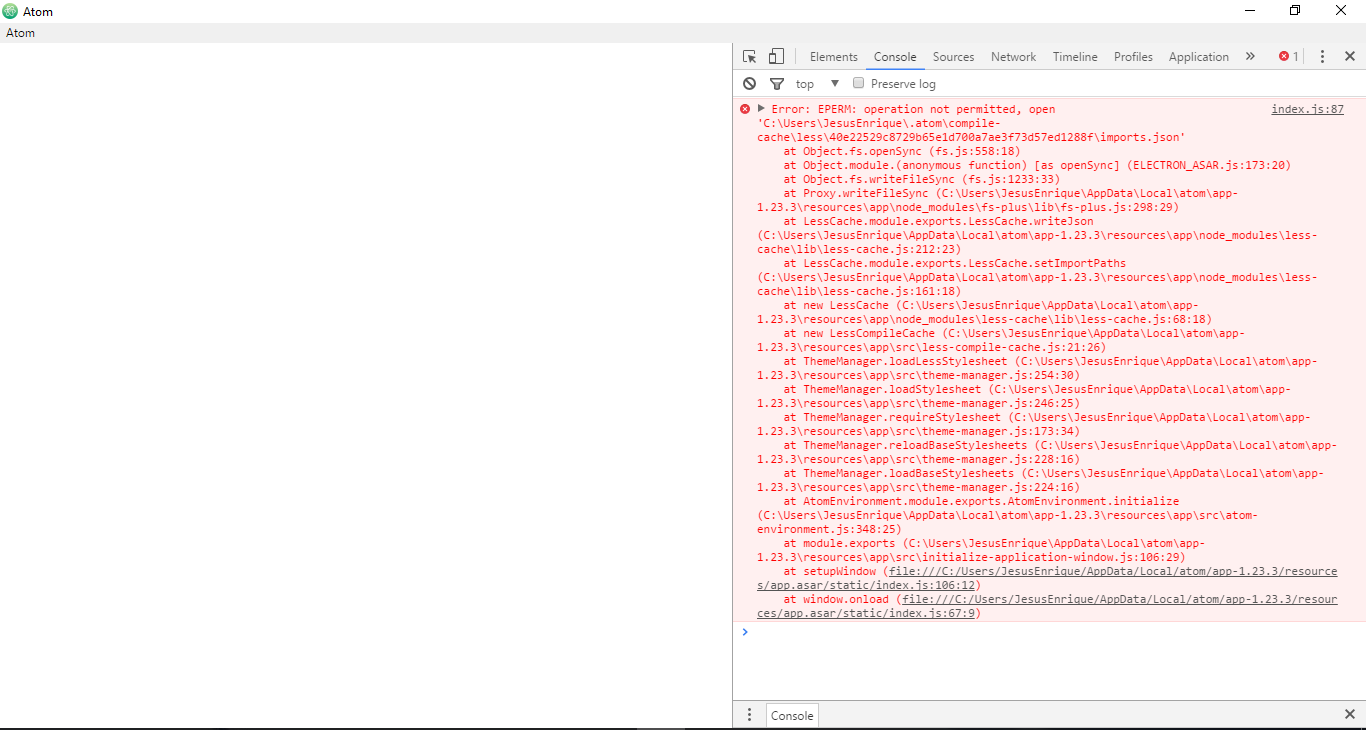Follow the index.js:87 source link
Screen dimensions: 1366x730
pos(1308,110)
